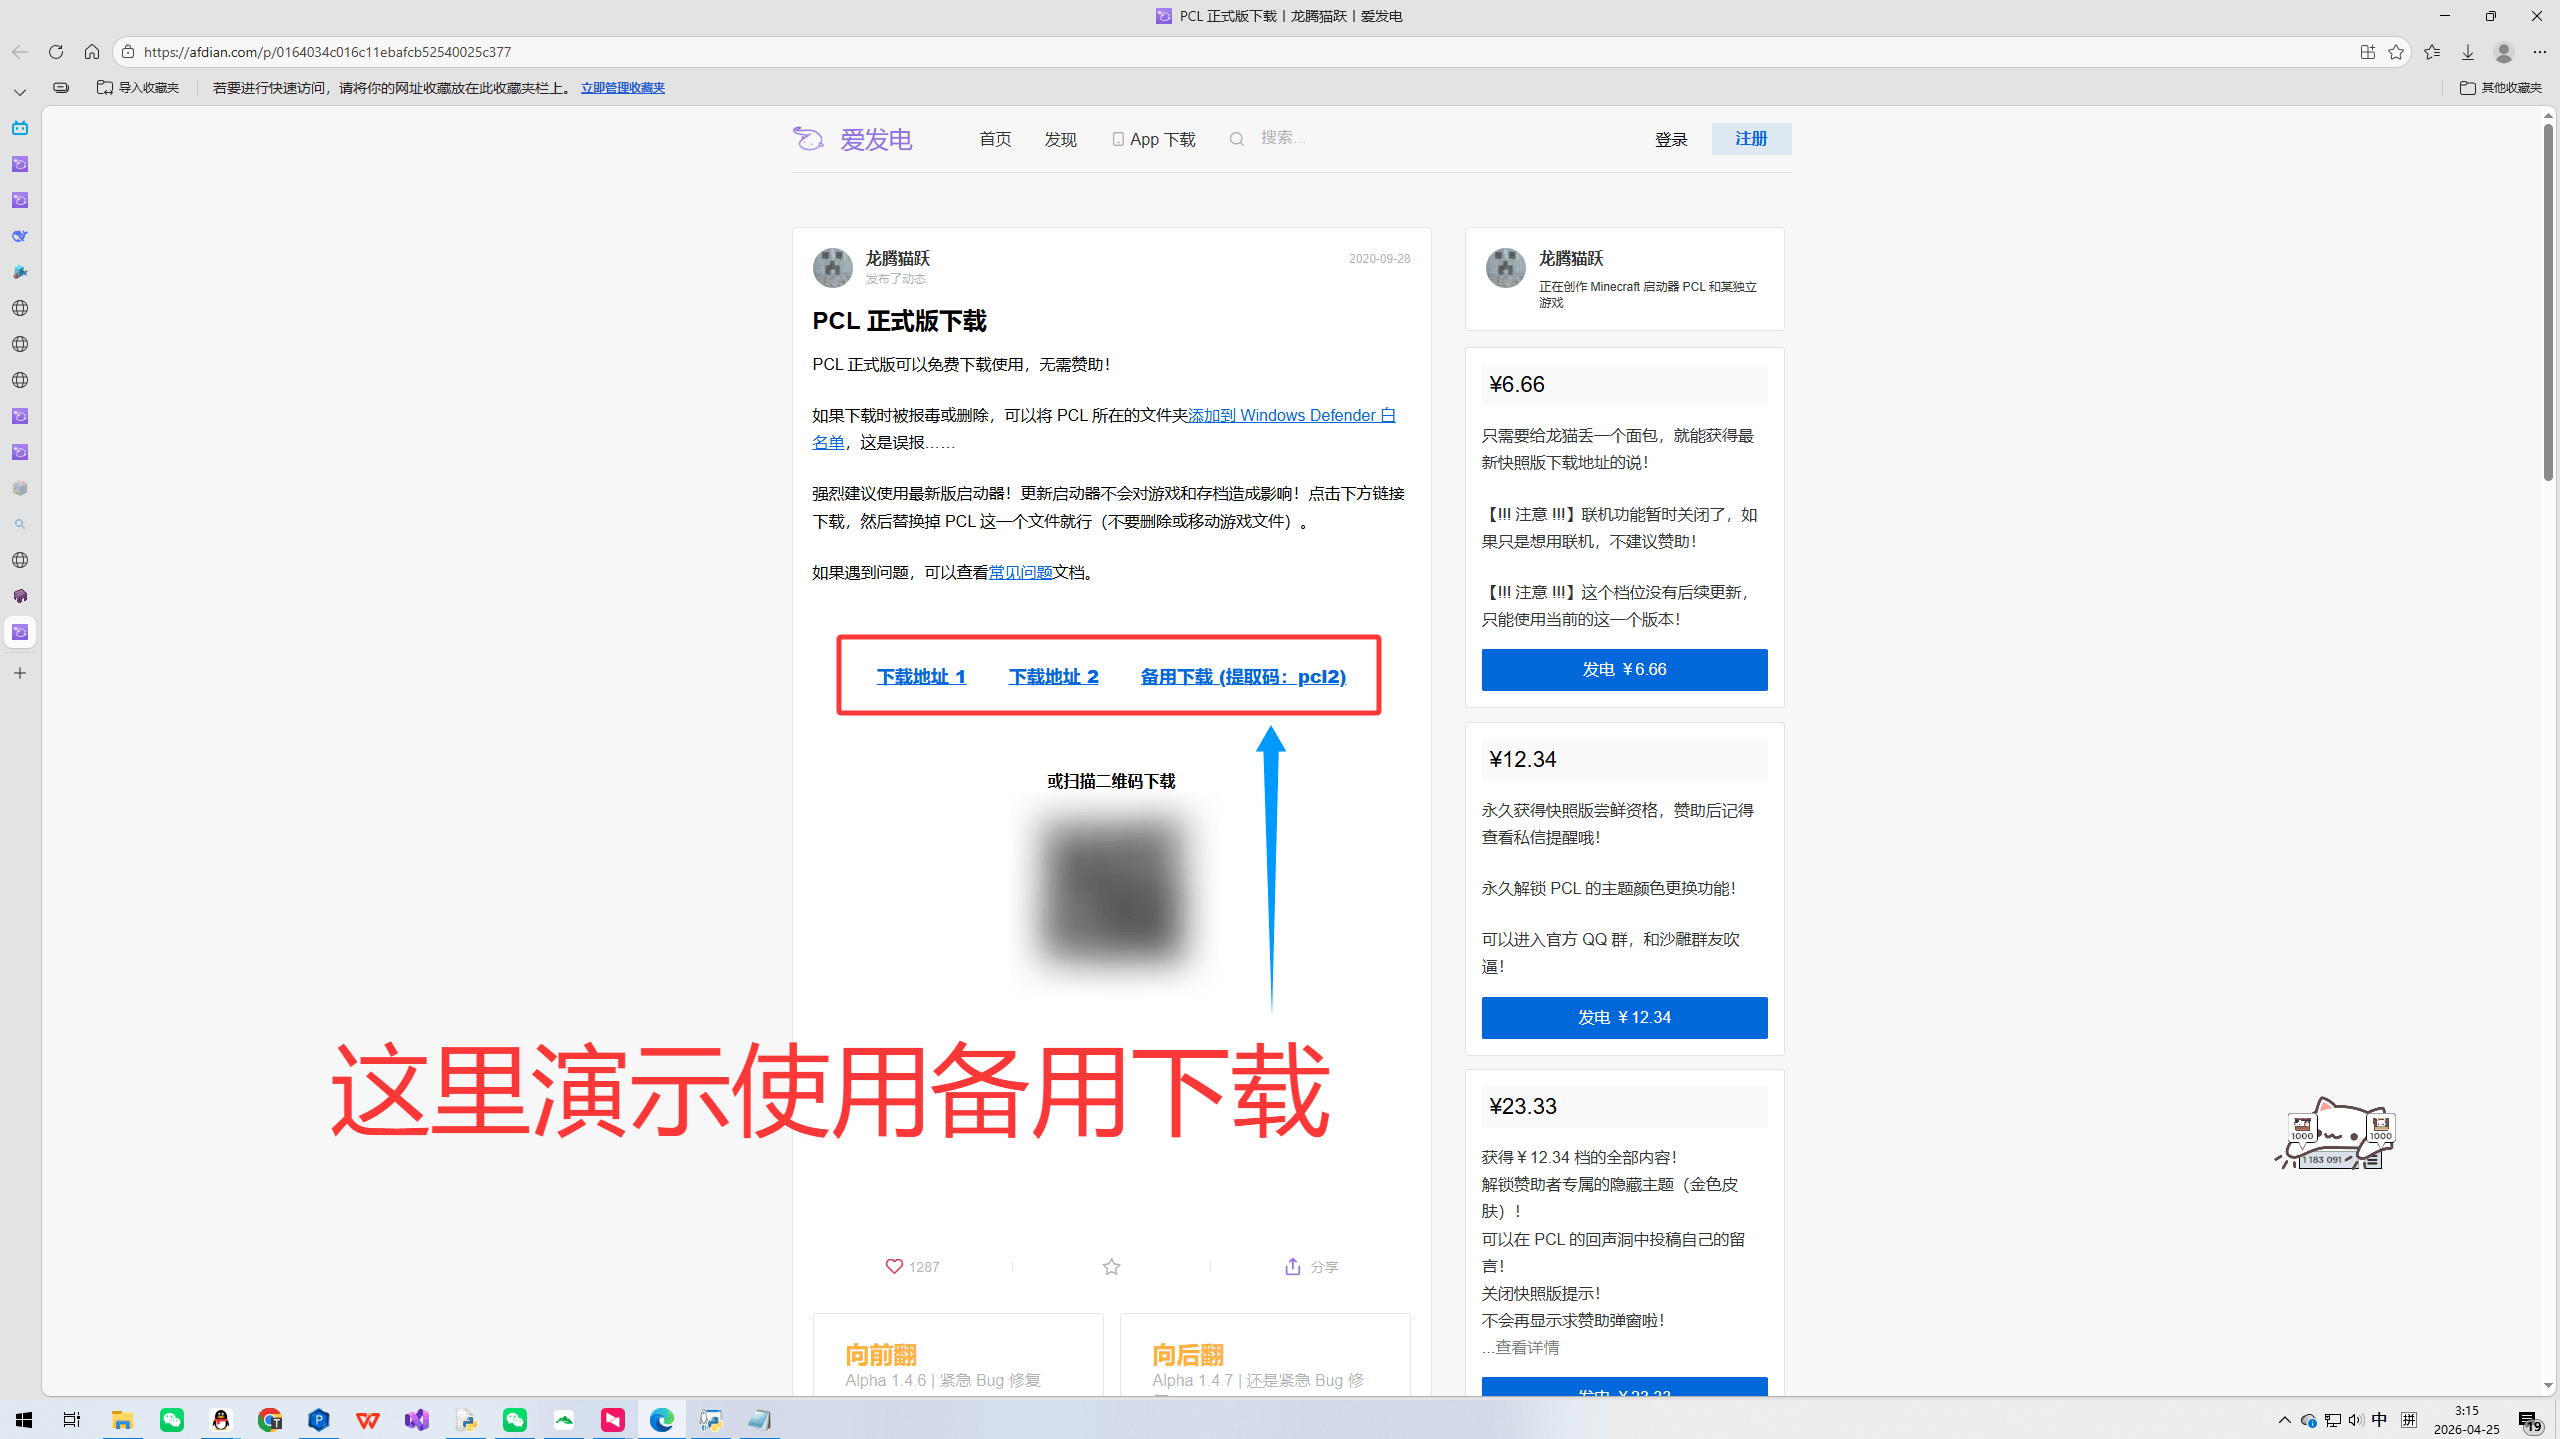
Task: Click author name 龙腾猫跃 in sidebar card
Action: pyautogui.click(x=1570, y=258)
